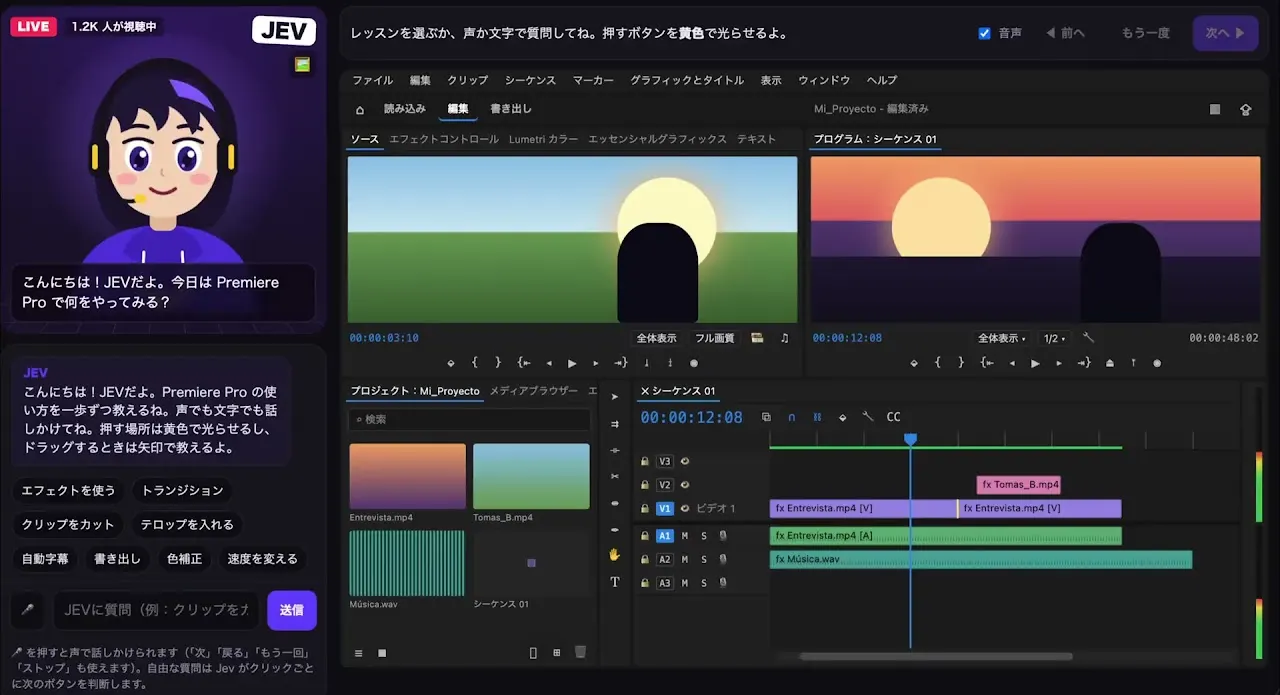Switch Project panel to list view
The width and height of the screenshot is (1280, 695).
(358, 653)
